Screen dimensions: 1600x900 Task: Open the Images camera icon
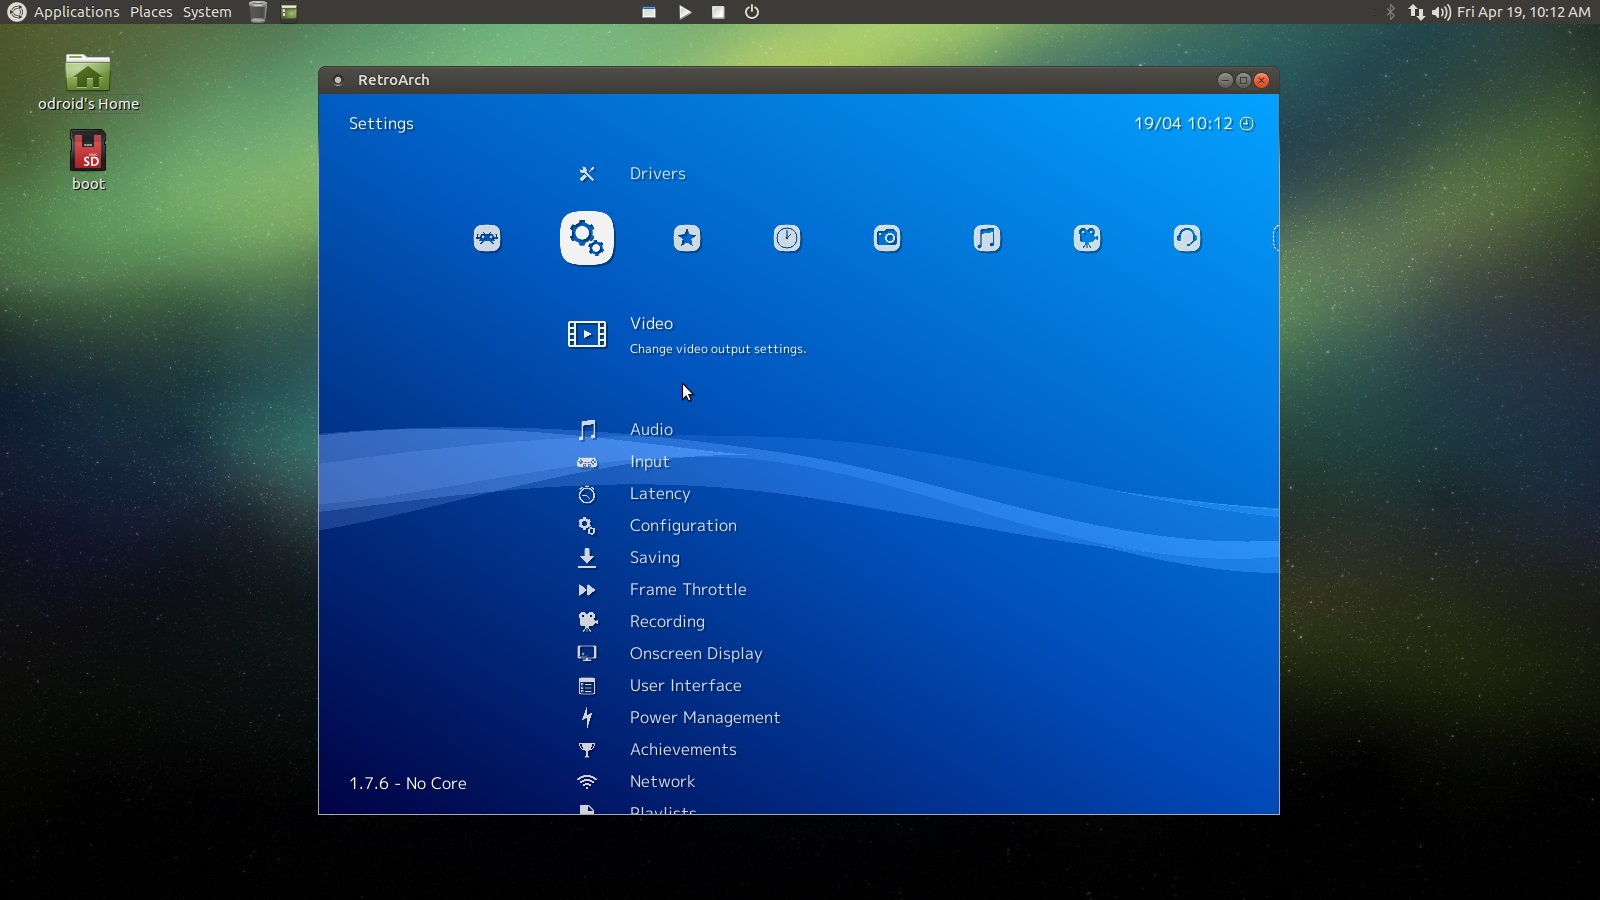tap(887, 238)
